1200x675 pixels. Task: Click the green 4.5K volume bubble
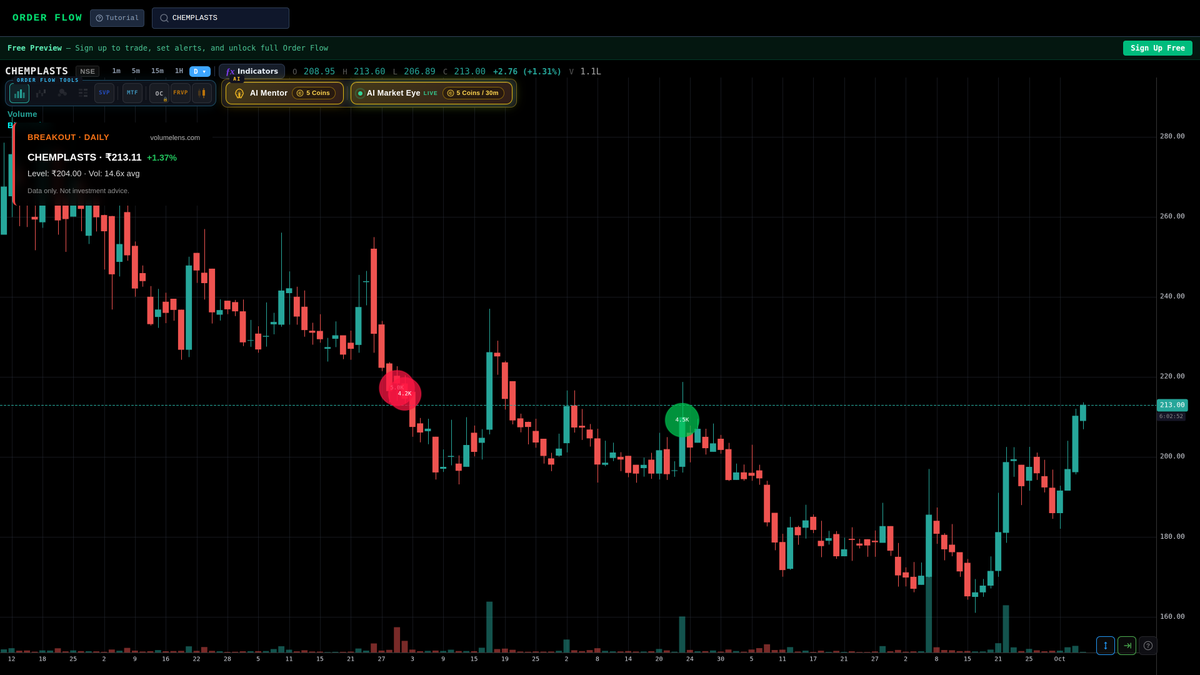(682, 420)
